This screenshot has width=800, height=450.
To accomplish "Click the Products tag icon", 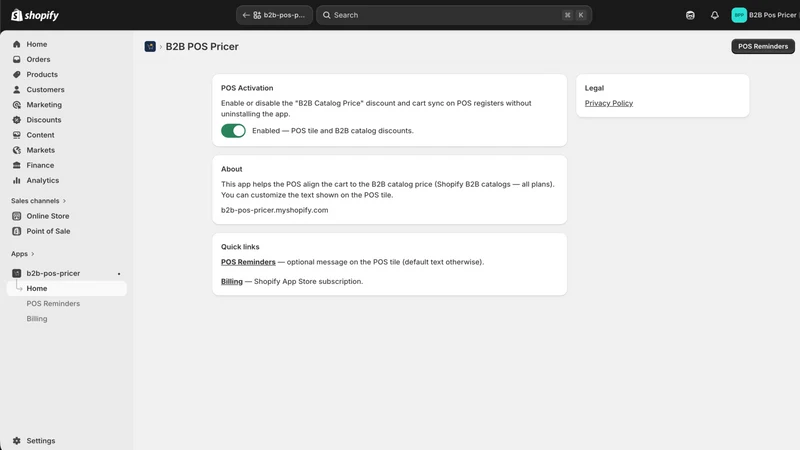I will pyautogui.click(x=17, y=74).
